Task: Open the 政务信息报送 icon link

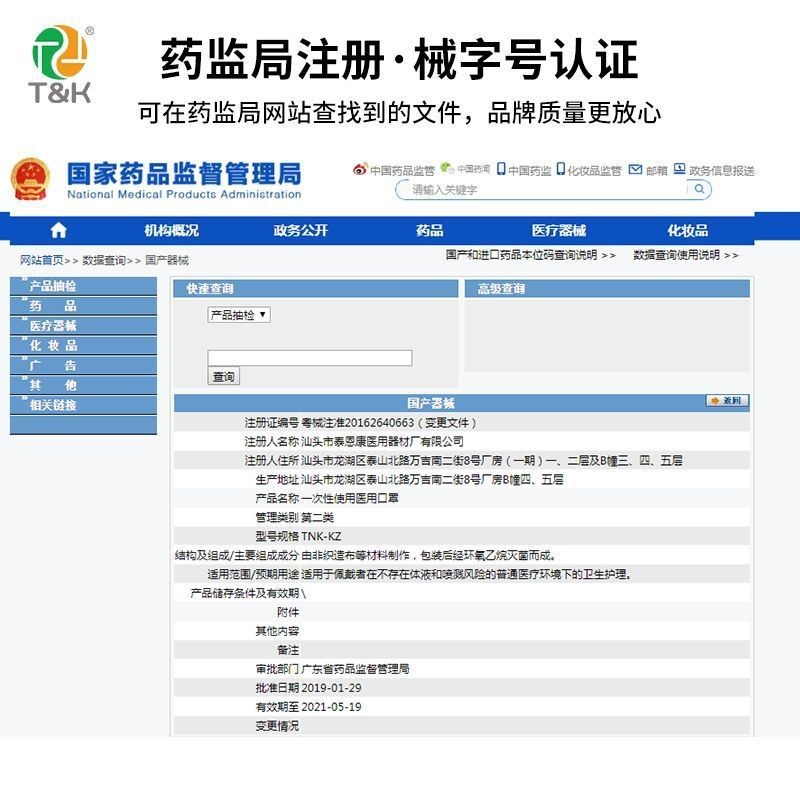Action: pyautogui.click(x=679, y=169)
